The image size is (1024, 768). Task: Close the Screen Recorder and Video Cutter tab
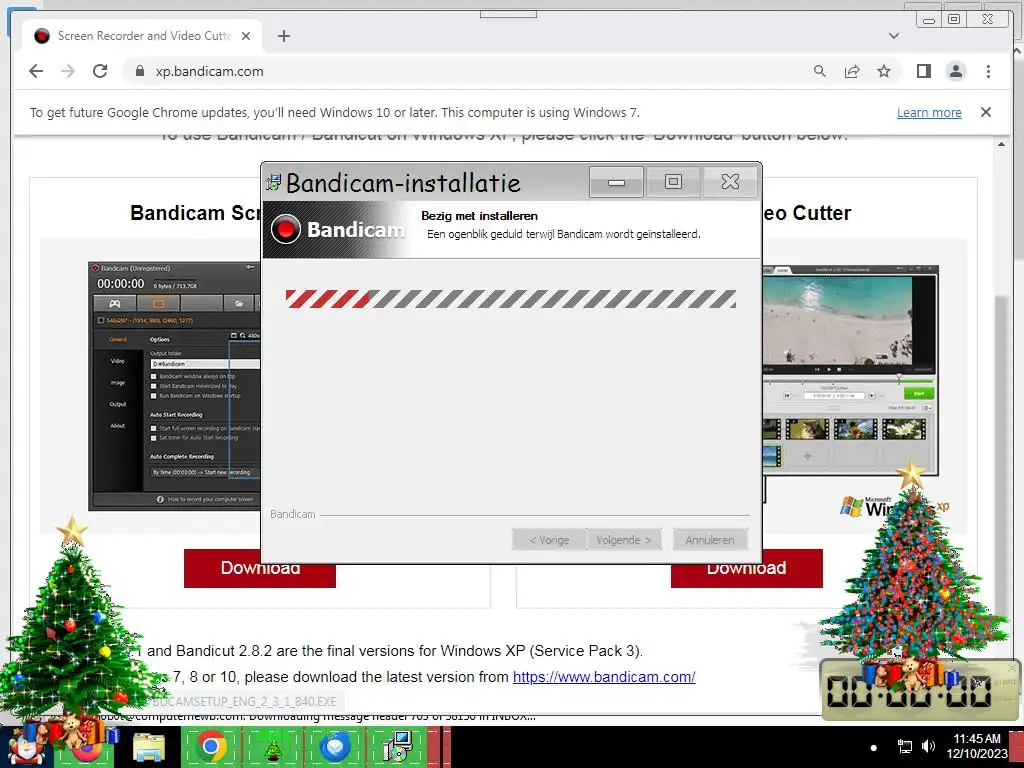(246, 36)
